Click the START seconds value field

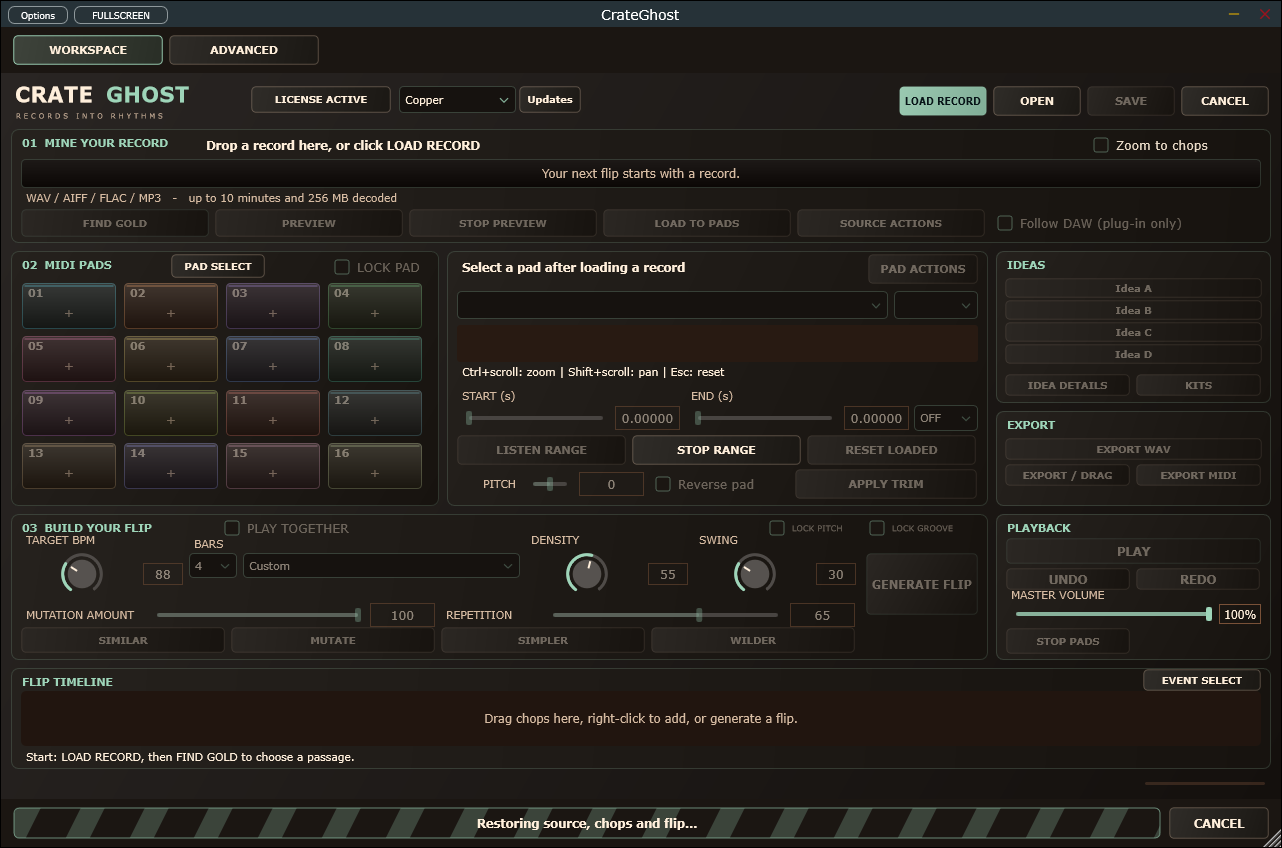pyautogui.click(x=647, y=419)
